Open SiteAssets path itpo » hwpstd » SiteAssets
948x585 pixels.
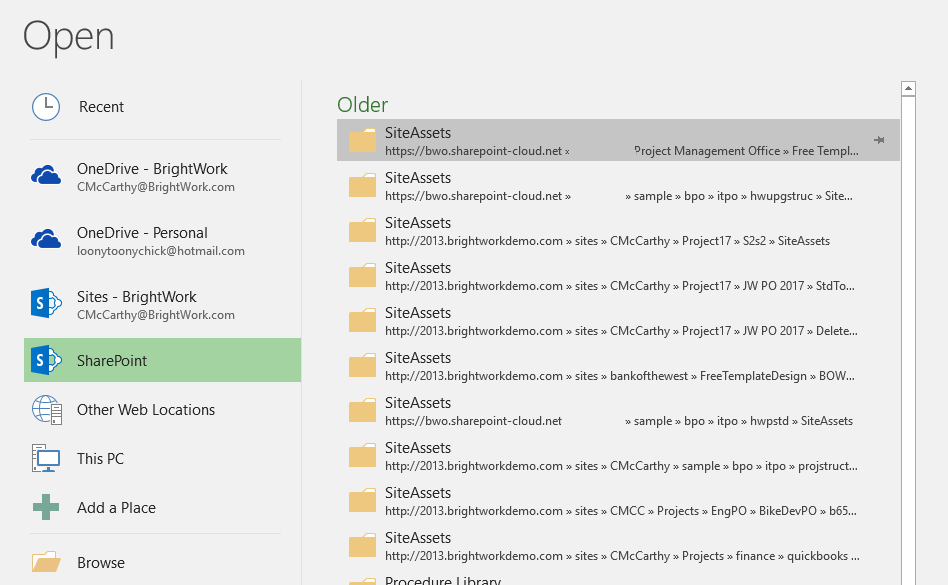pyautogui.click(x=618, y=410)
